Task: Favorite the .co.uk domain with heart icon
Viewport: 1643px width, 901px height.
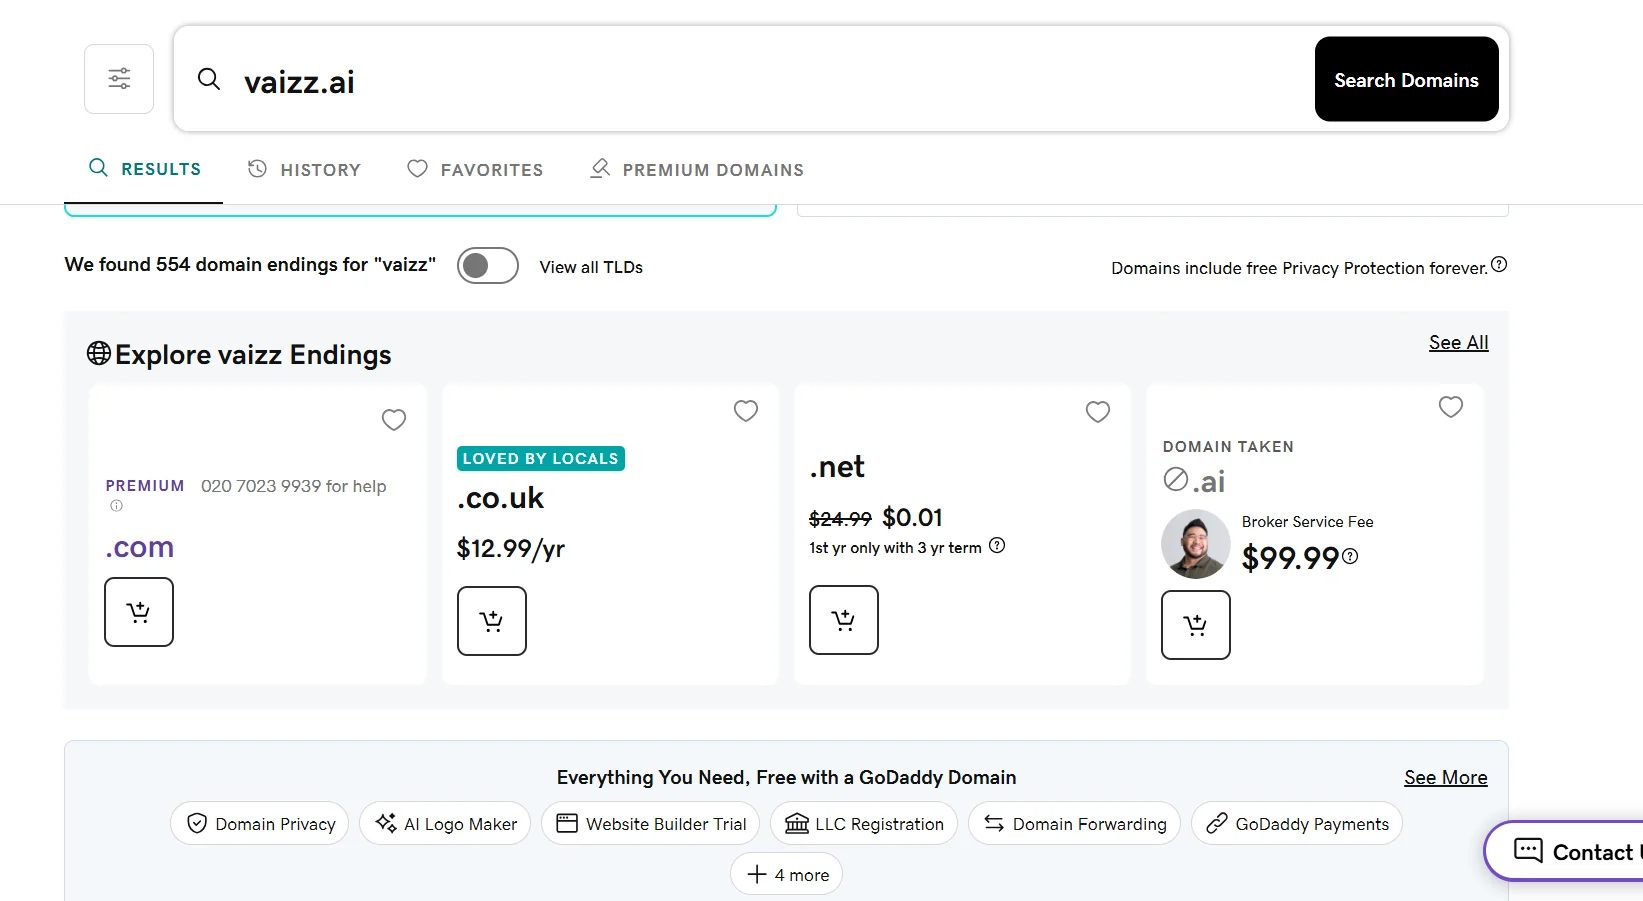Action: 746,411
